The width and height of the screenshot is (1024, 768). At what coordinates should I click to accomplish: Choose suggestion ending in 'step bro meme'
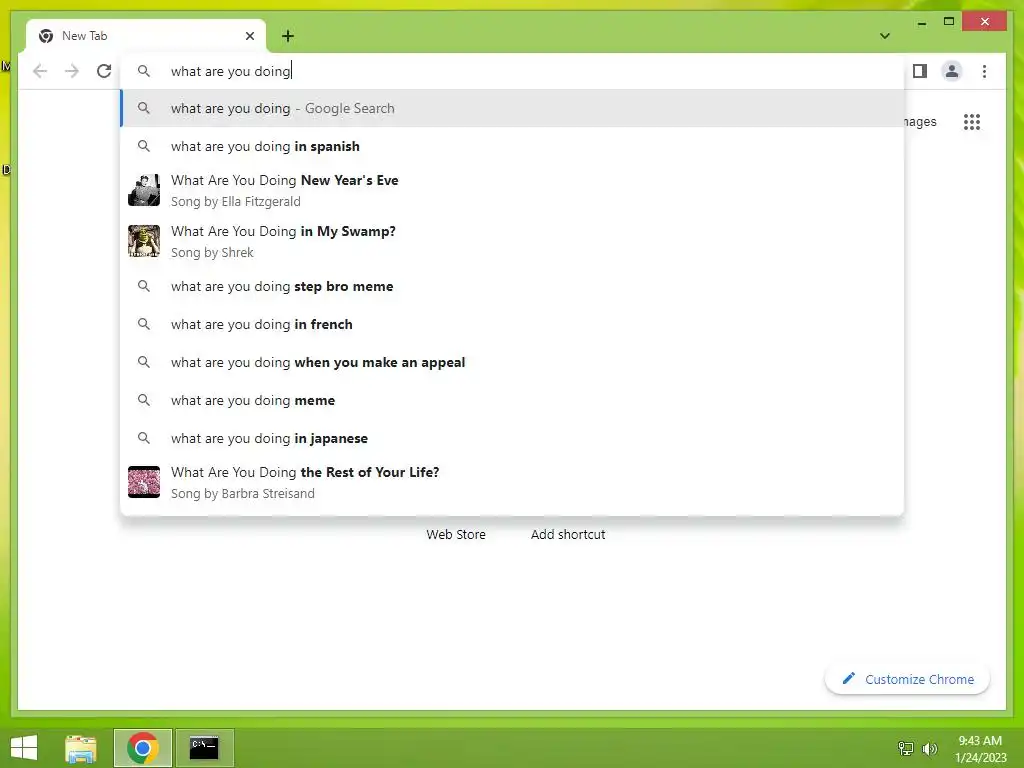pyautogui.click(x=513, y=286)
